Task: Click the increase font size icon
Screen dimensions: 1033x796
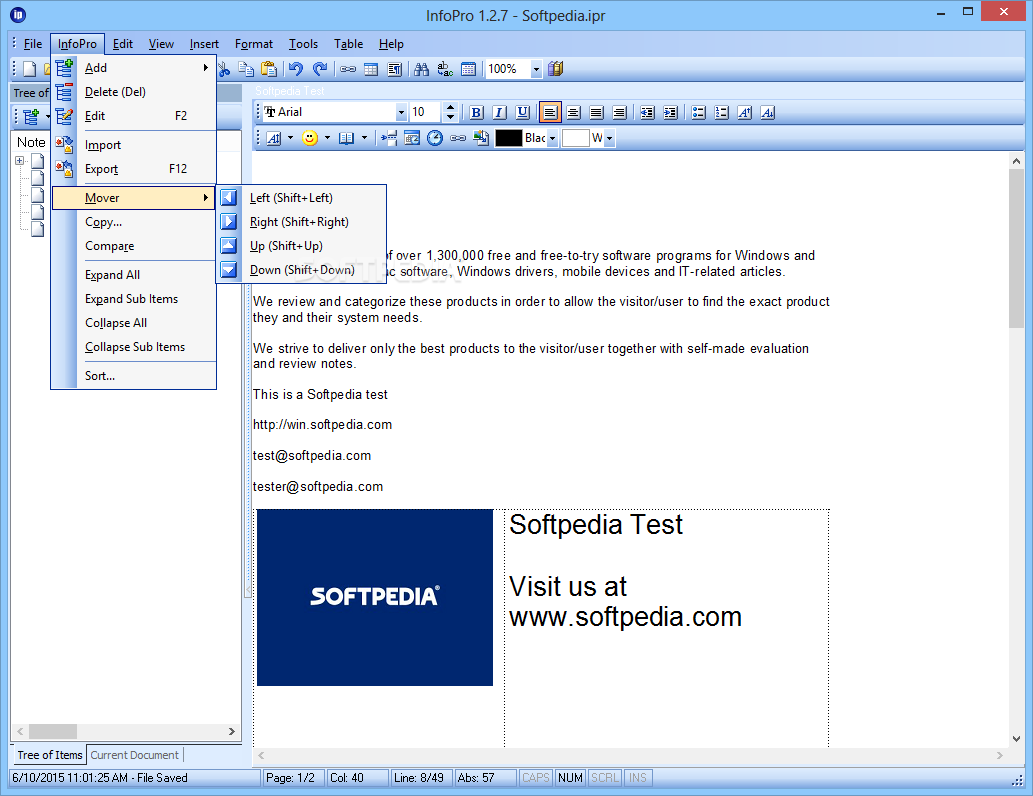Action: 745,113
